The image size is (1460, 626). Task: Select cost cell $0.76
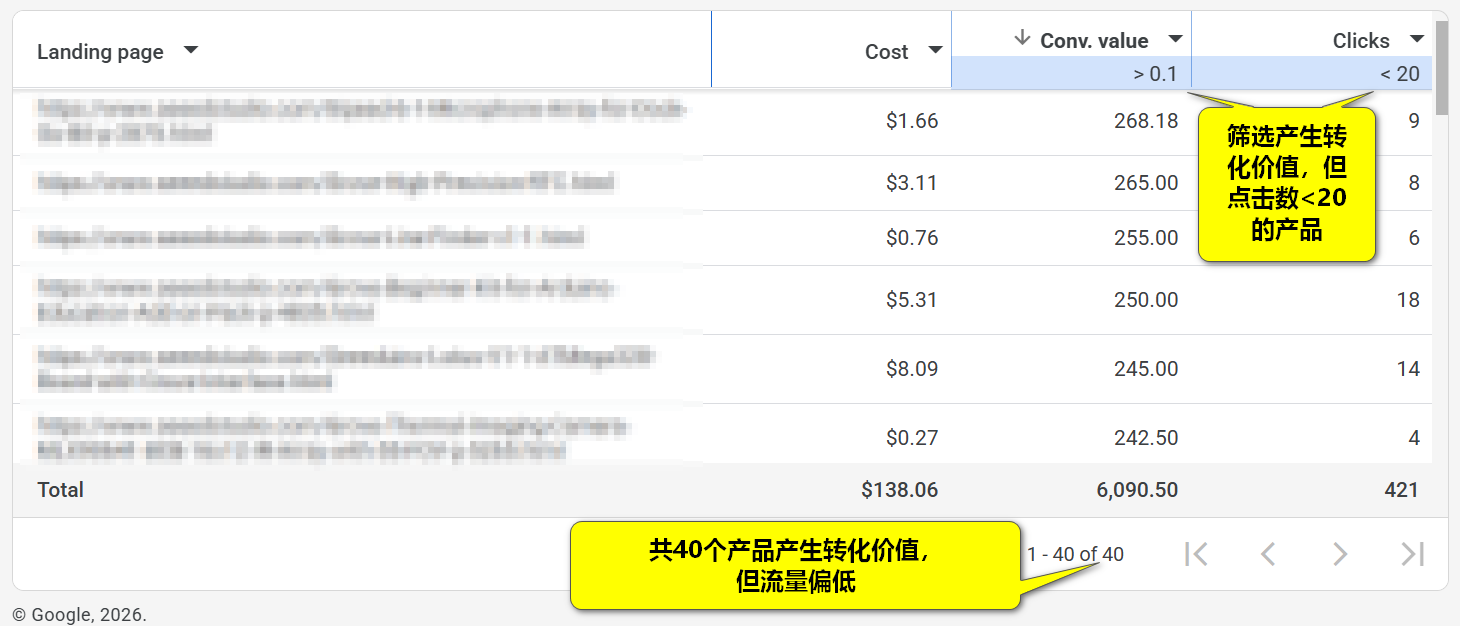[912, 238]
